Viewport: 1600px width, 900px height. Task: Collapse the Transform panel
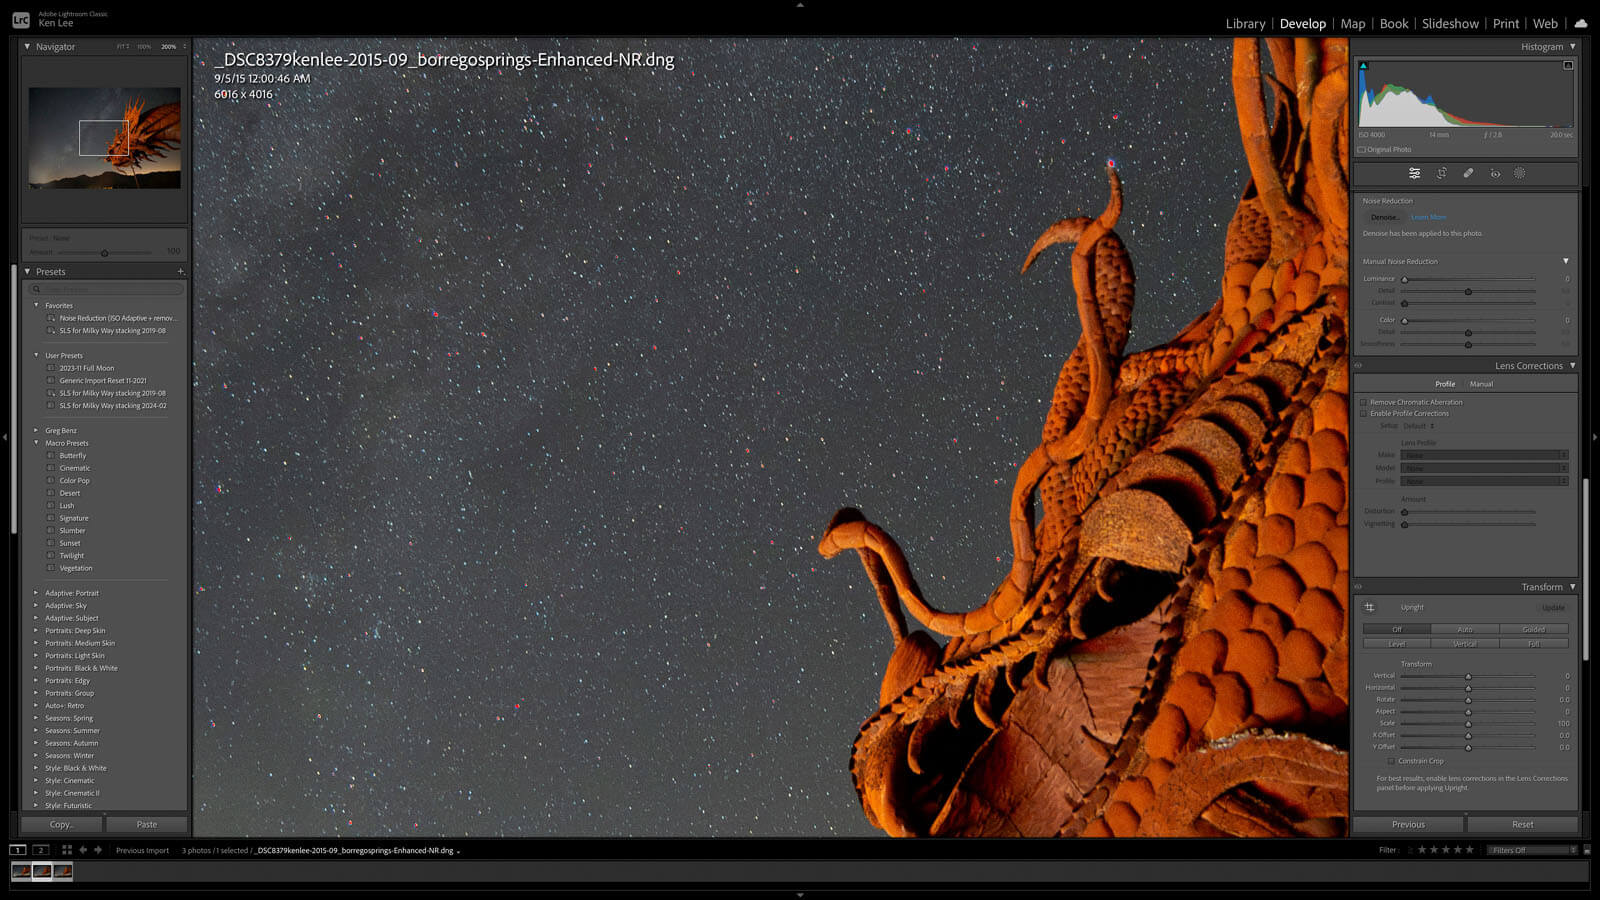point(1572,587)
